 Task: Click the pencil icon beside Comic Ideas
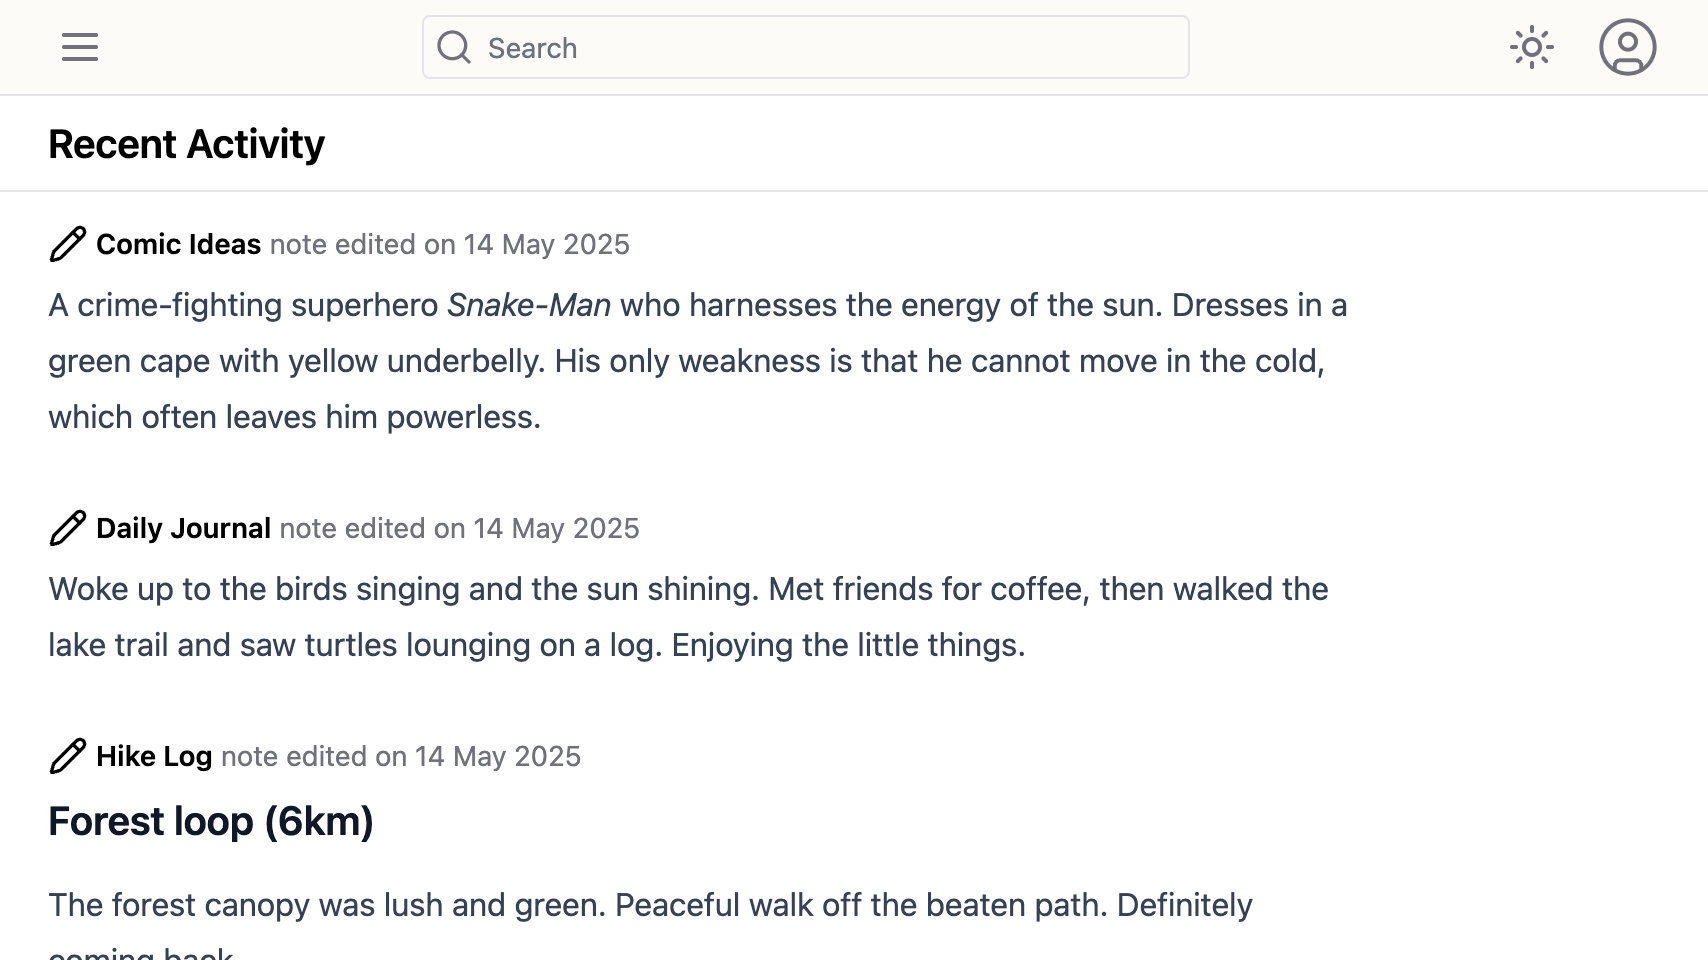pos(68,244)
